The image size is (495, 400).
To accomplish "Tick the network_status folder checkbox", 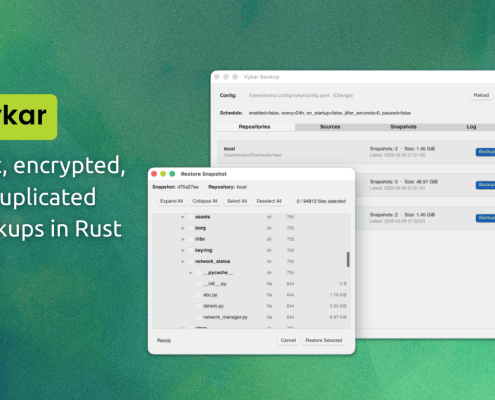I will coord(191,261).
